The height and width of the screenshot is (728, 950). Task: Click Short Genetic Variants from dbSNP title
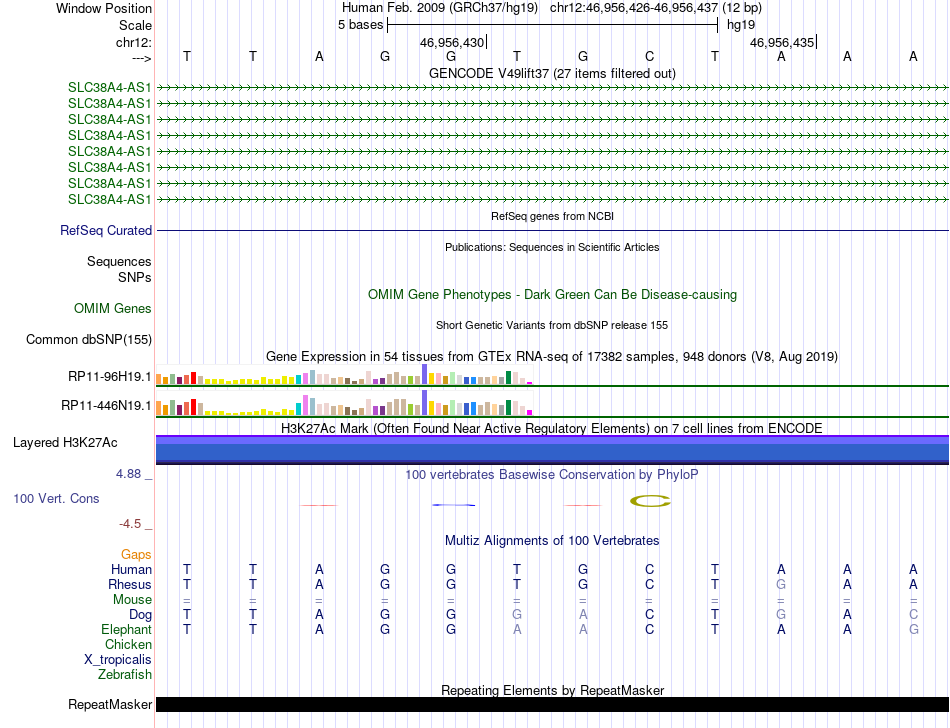pyautogui.click(x=552, y=325)
